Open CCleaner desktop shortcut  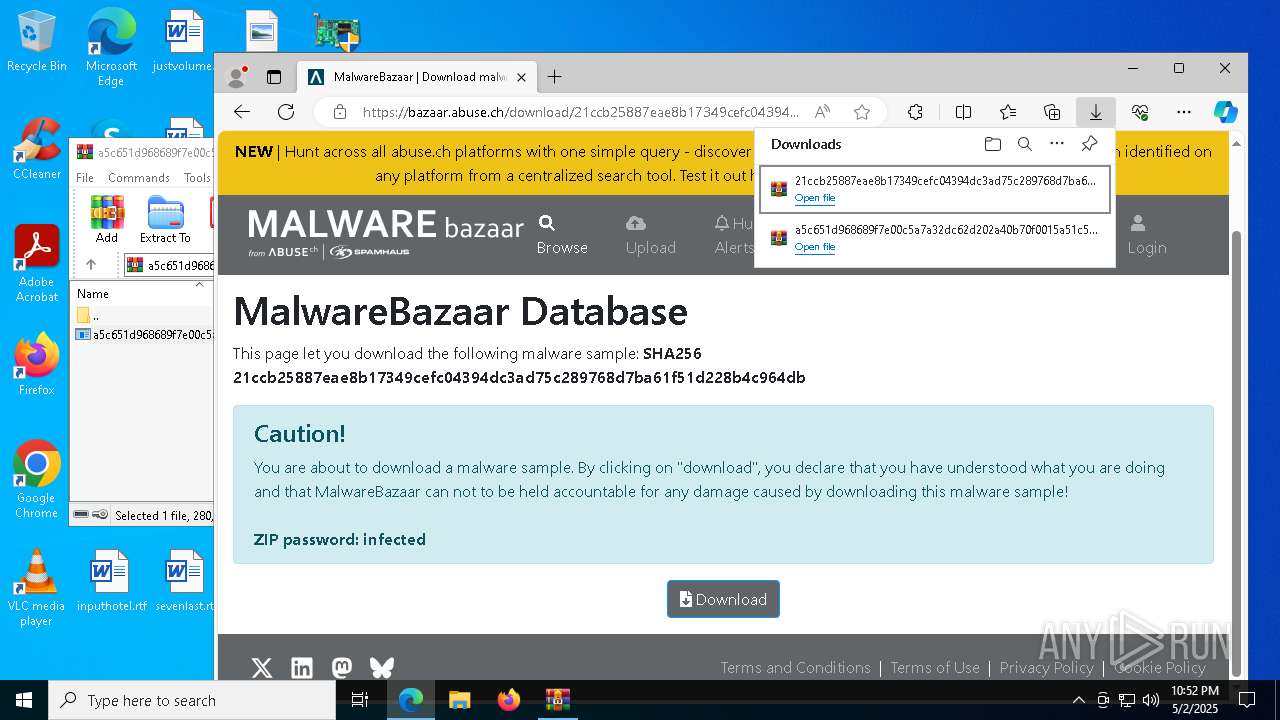37,148
